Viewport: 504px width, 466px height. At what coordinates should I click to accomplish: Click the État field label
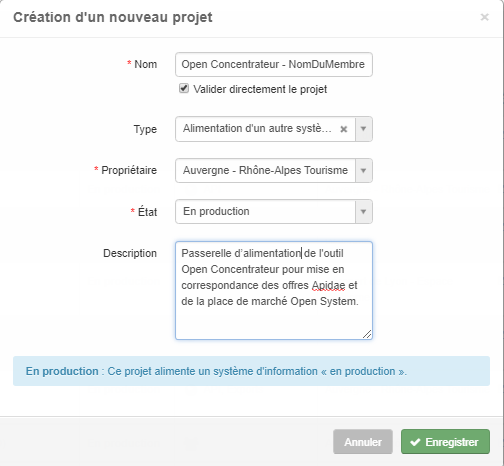(147, 212)
